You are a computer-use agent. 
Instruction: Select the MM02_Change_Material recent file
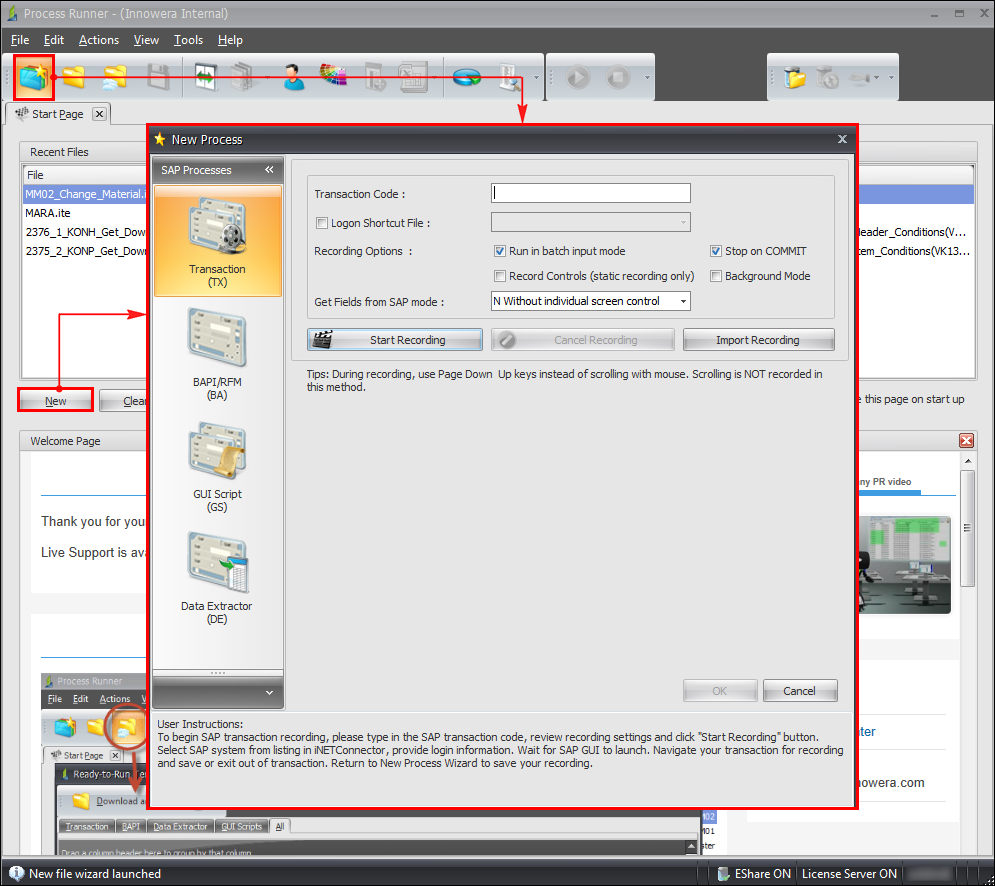[x=86, y=194]
